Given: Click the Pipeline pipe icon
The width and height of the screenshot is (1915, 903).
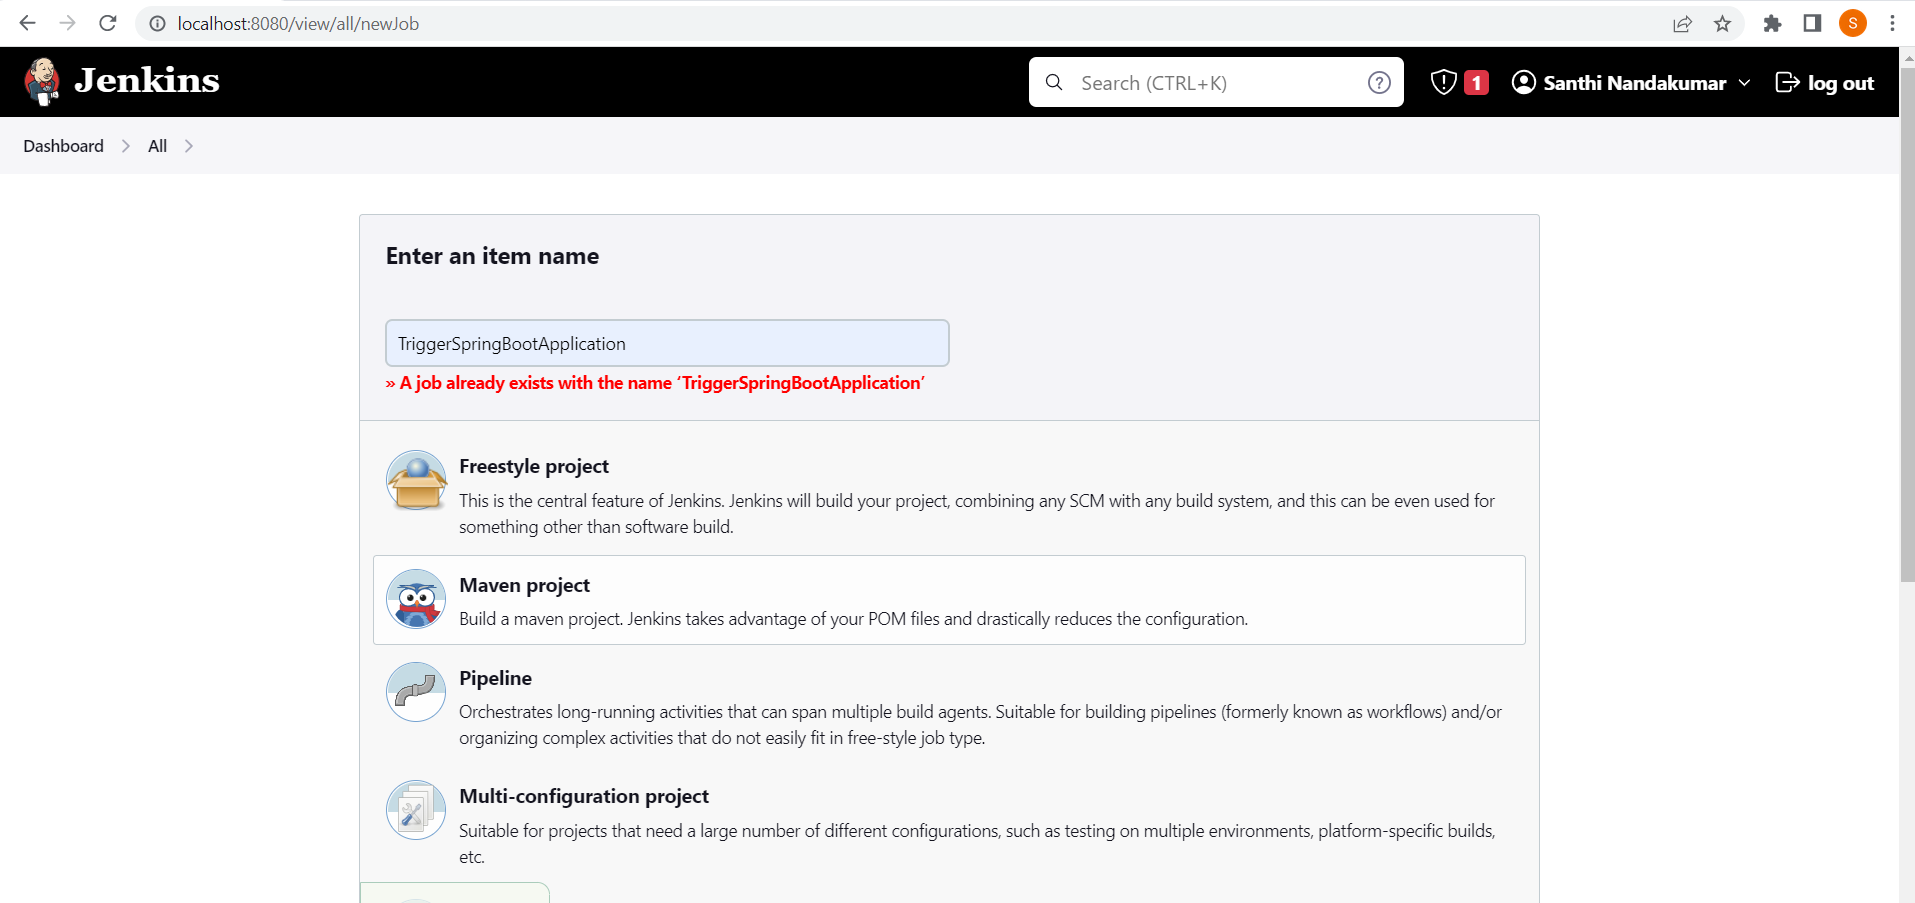Looking at the screenshot, I should 416,692.
